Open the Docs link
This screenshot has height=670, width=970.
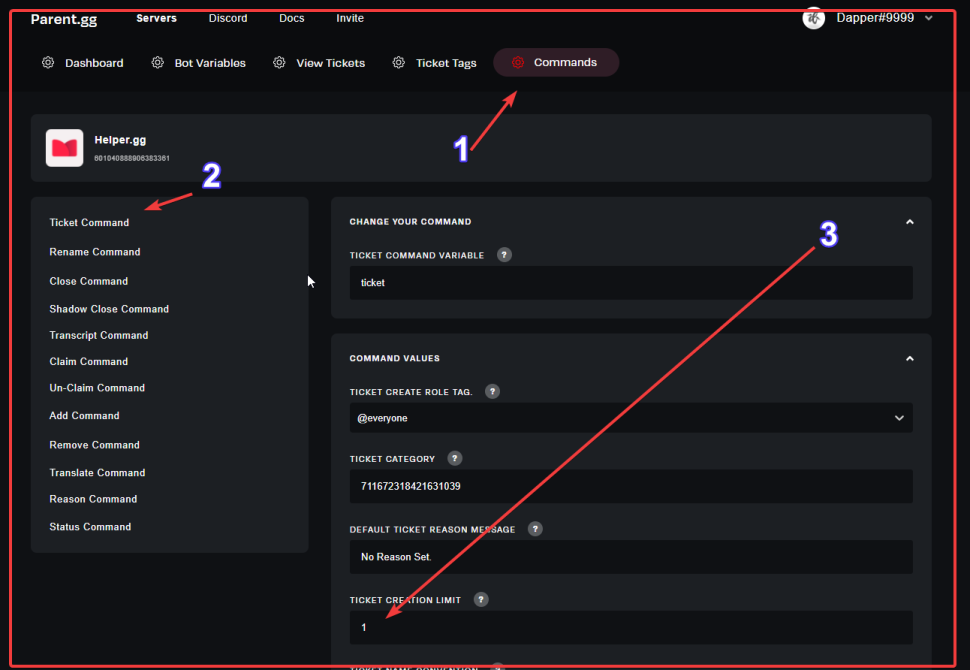click(291, 18)
